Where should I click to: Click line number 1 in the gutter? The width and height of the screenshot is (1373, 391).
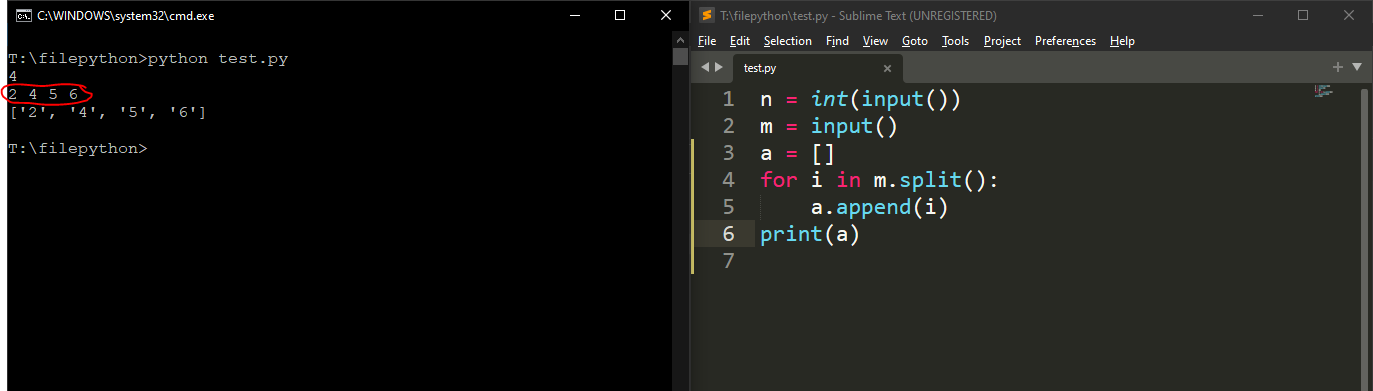(x=728, y=99)
